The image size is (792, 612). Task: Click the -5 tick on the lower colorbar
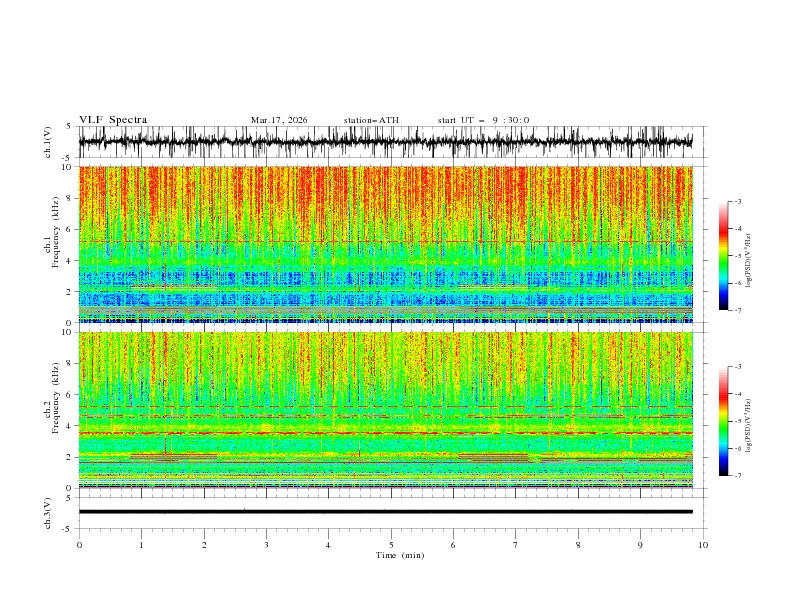pyautogui.click(x=737, y=421)
